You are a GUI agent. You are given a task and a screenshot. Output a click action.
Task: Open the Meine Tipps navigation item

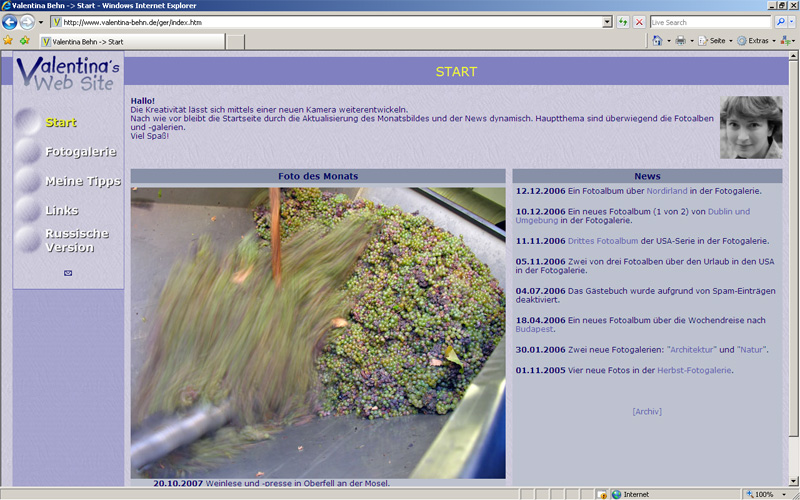pos(83,181)
